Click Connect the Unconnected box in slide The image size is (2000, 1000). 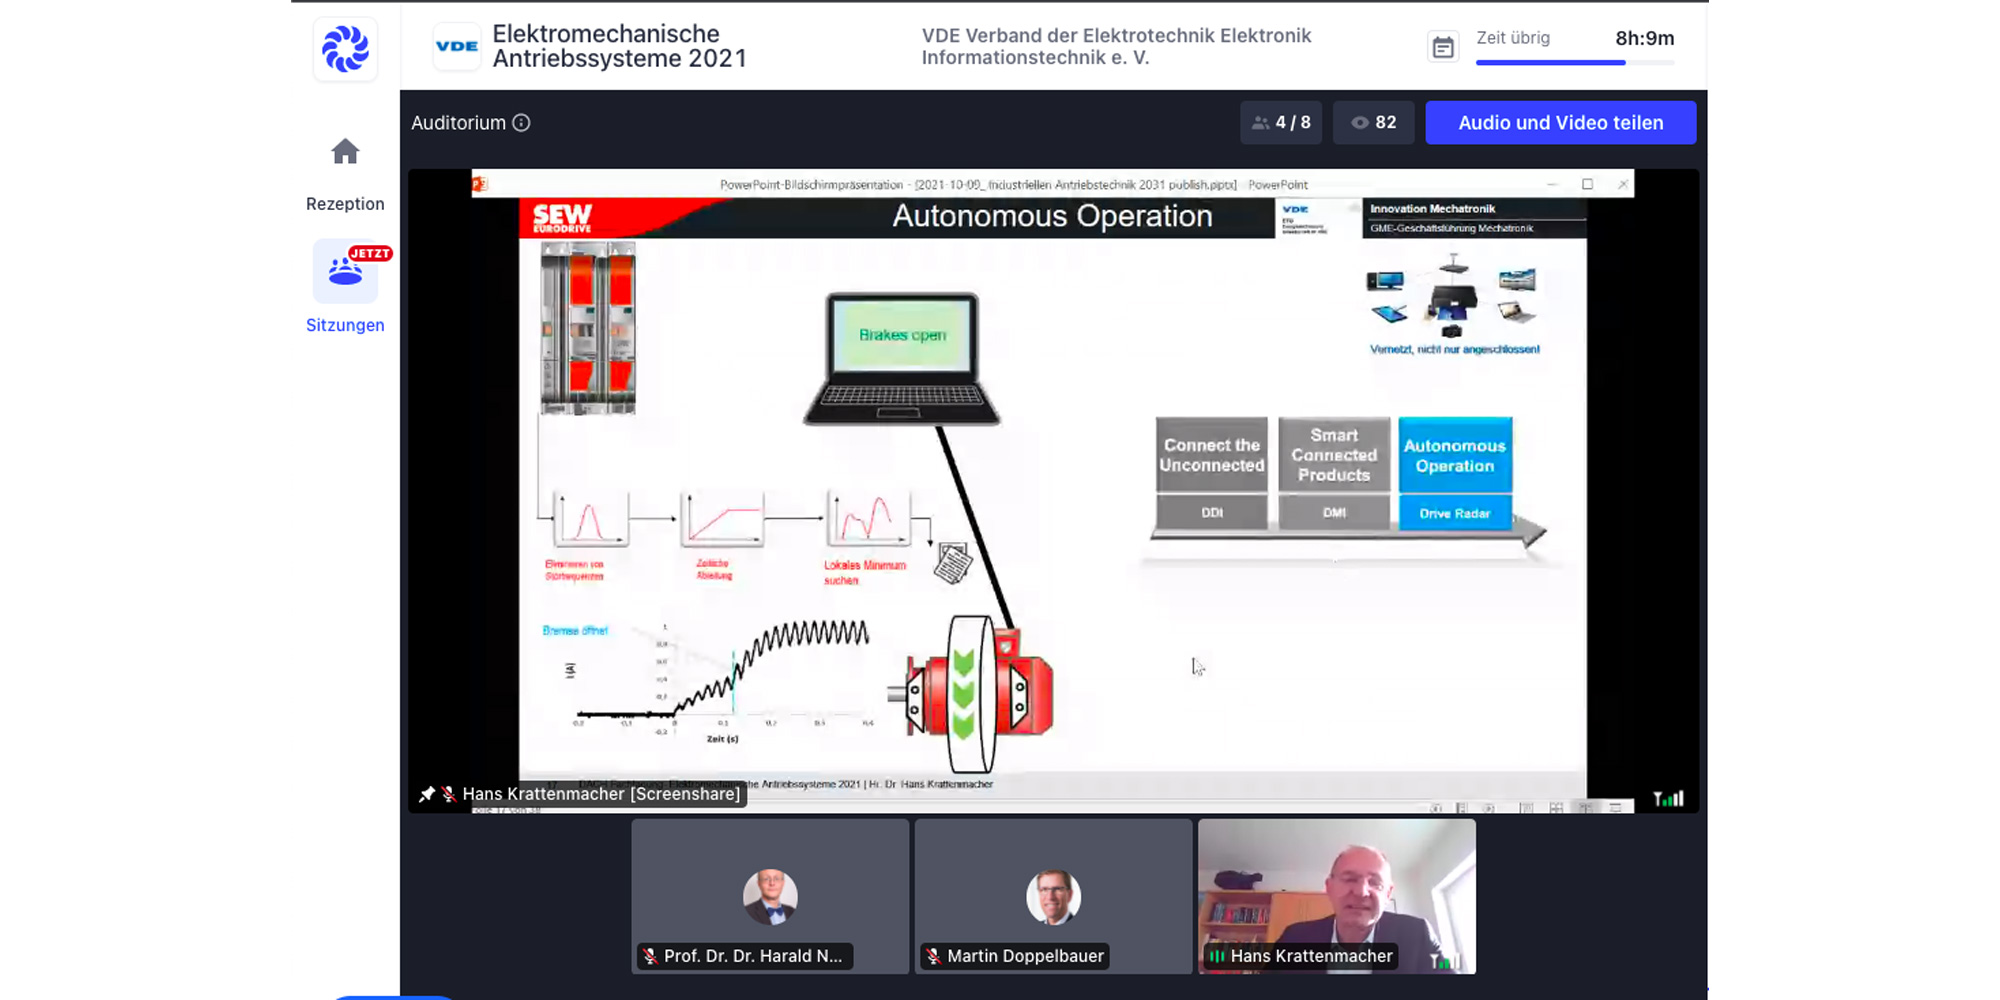[1212, 455]
